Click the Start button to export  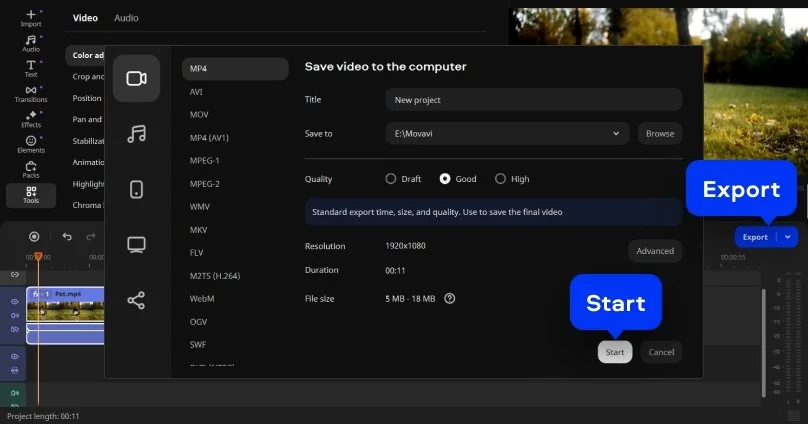(x=615, y=352)
